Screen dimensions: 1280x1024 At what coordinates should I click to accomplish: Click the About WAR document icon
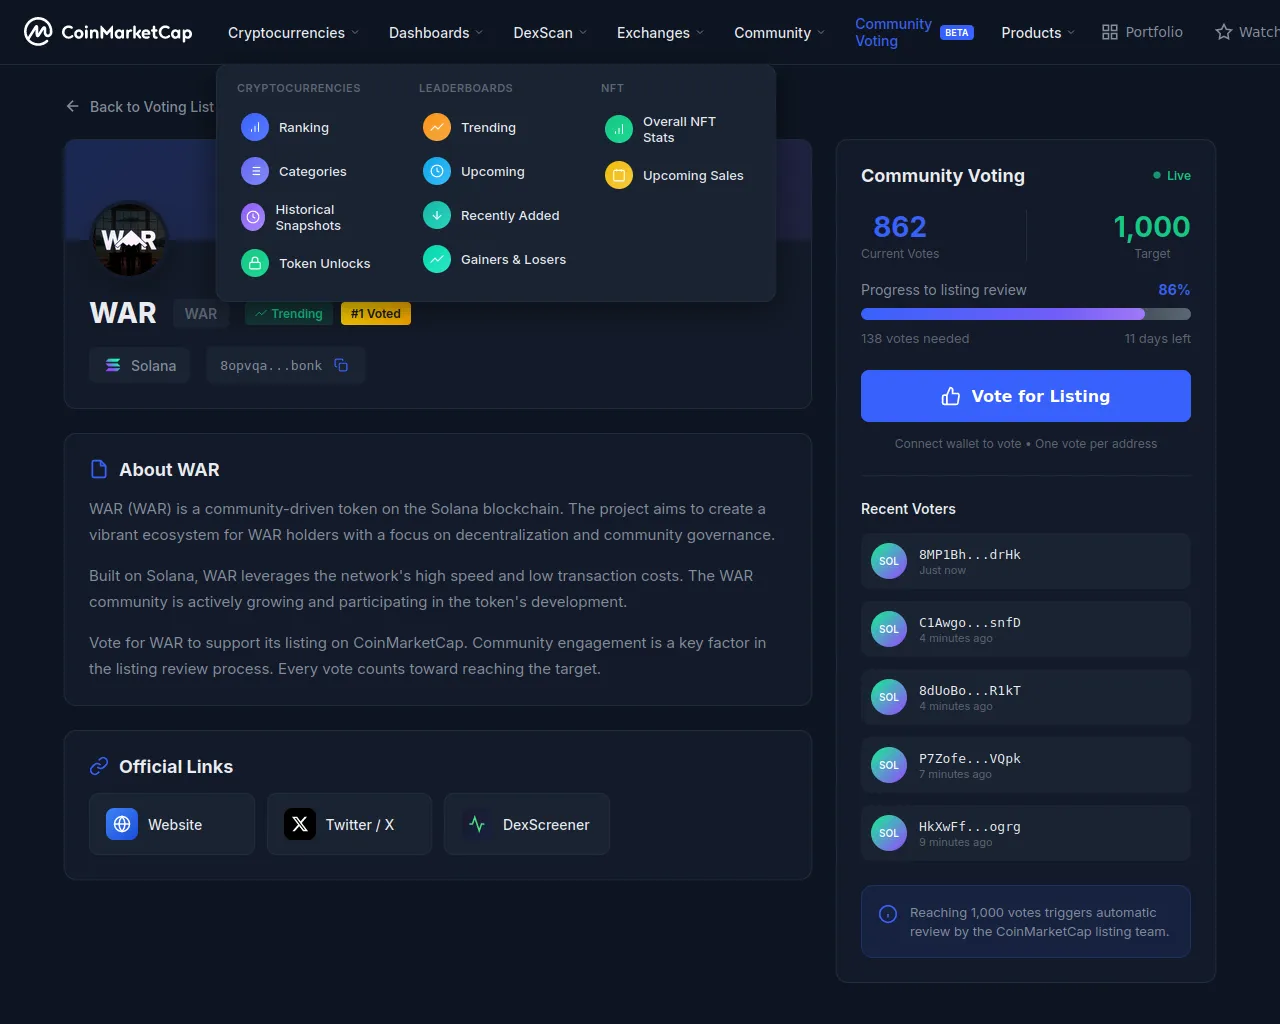coord(99,469)
